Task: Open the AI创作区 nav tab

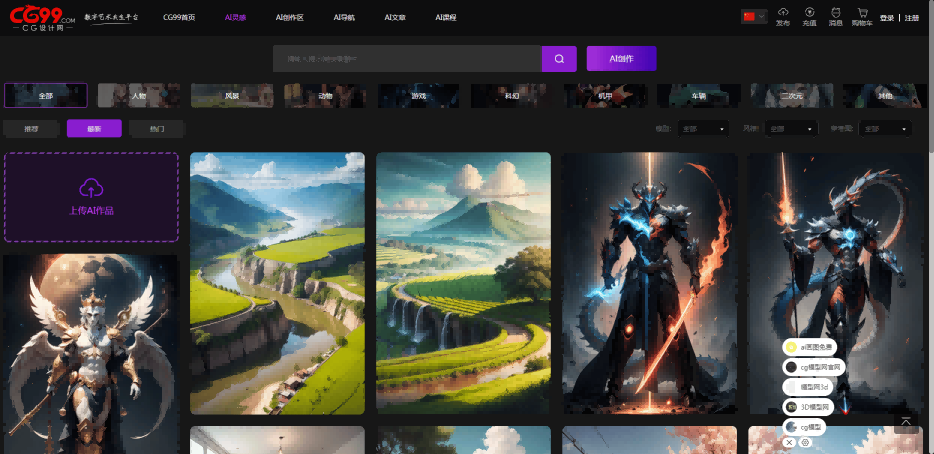Action: [x=289, y=18]
